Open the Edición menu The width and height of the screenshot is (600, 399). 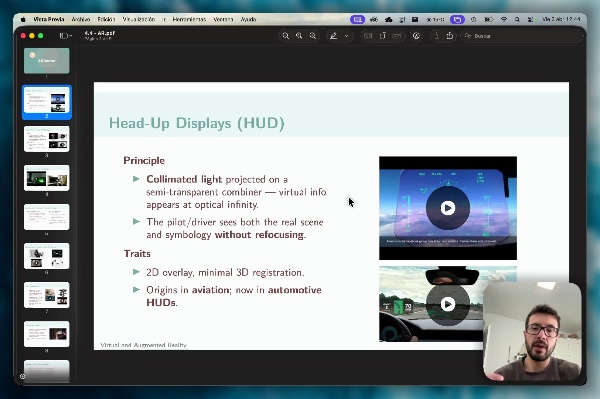pyautogui.click(x=106, y=19)
